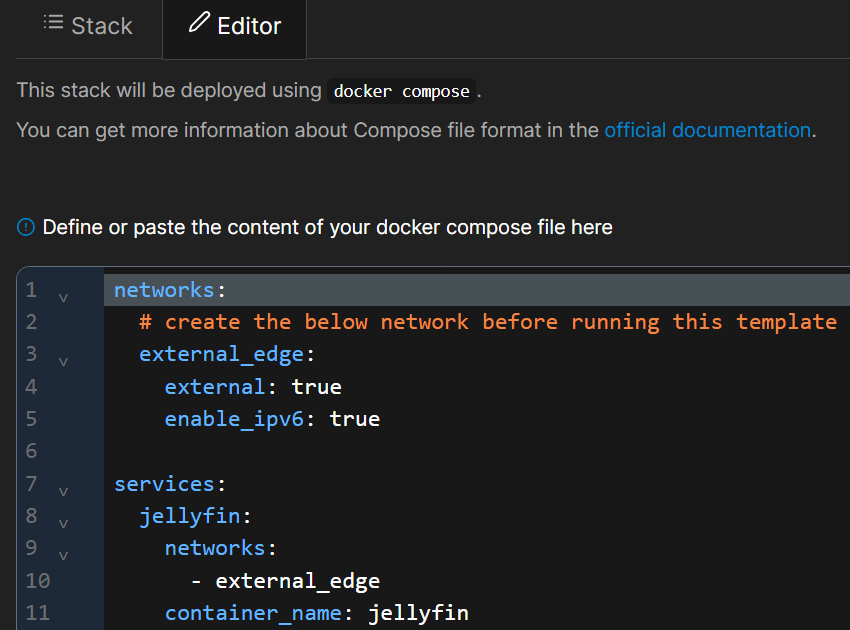850x630 pixels.
Task: Select line number 11 in the gutter
Action: pos(37,613)
